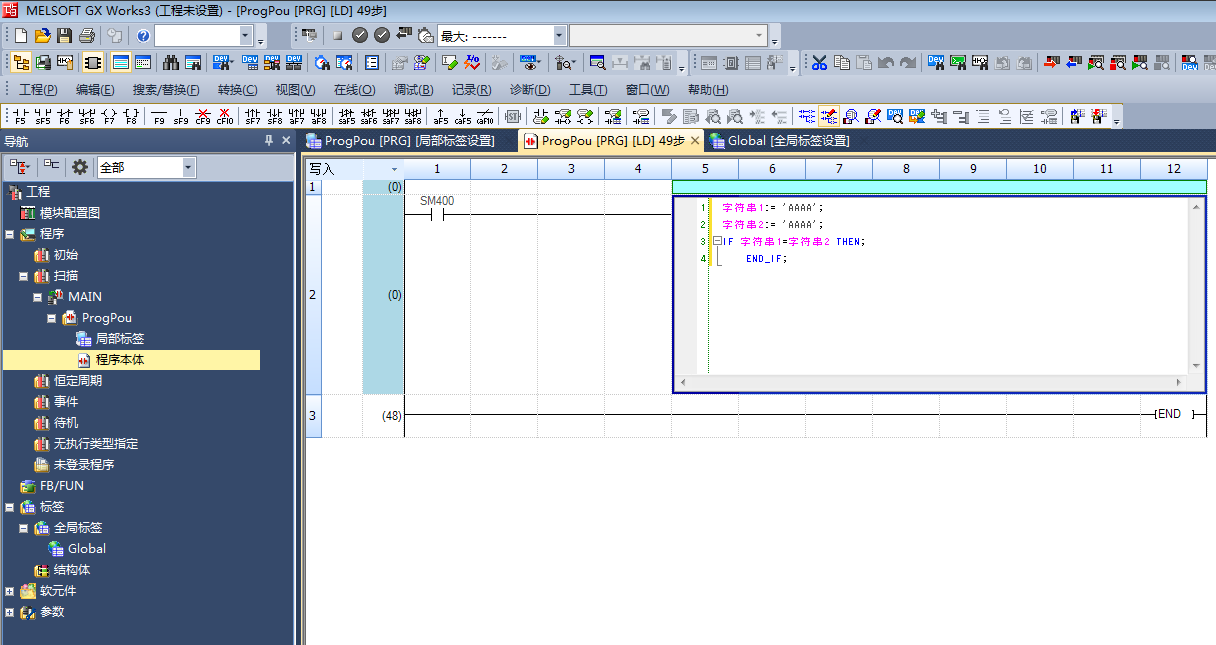Open the 转换(C) menu
1216x645 pixels.
(x=237, y=90)
